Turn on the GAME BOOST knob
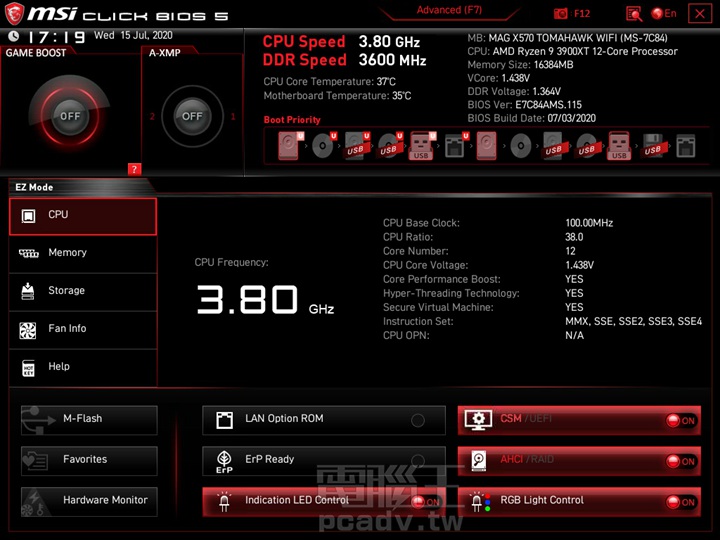Image resolution: width=720 pixels, height=540 pixels. (70, 116)
